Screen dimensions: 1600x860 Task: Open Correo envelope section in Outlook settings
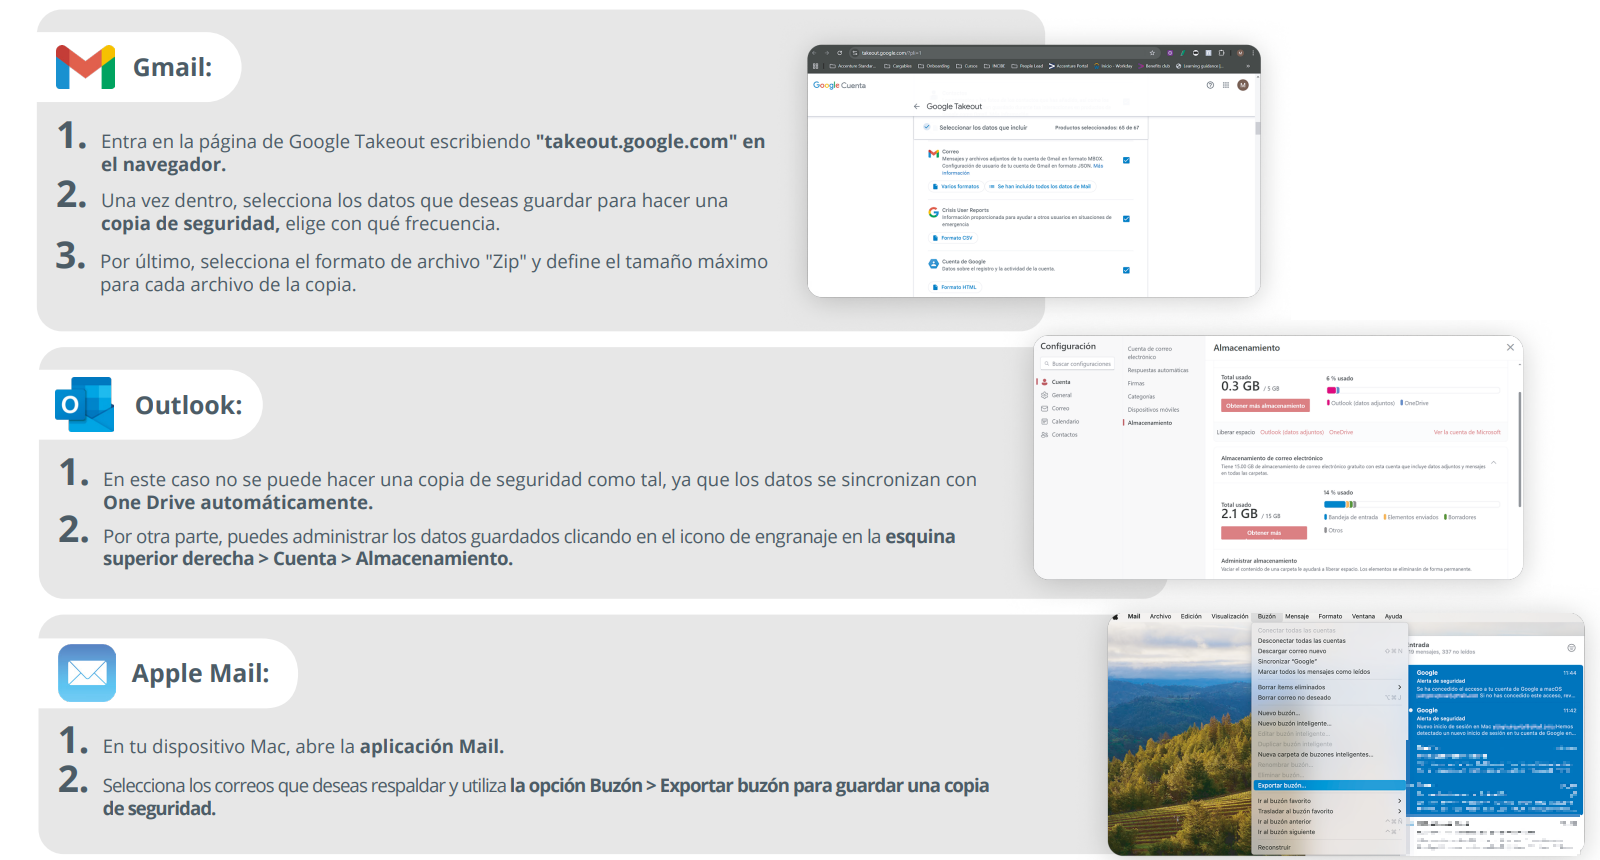click(x=1056, y=408)
